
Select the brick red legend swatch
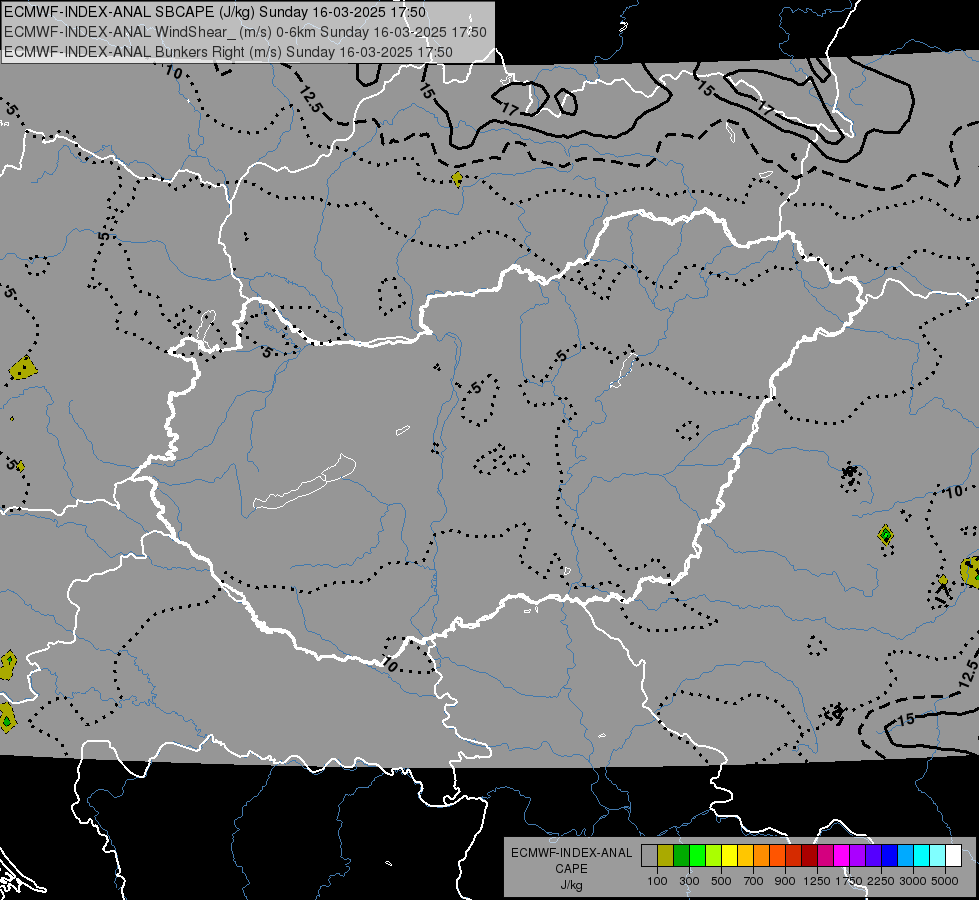794,855
